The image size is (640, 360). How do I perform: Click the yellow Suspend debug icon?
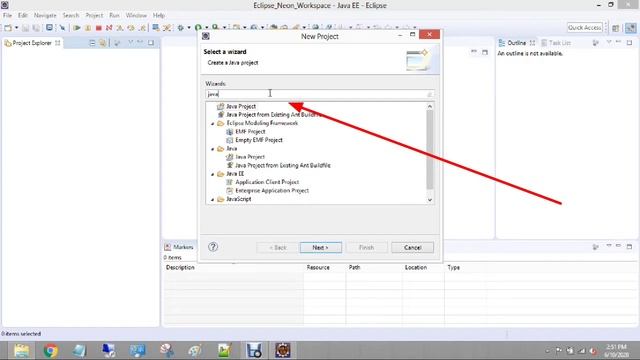tap(88, 28)
